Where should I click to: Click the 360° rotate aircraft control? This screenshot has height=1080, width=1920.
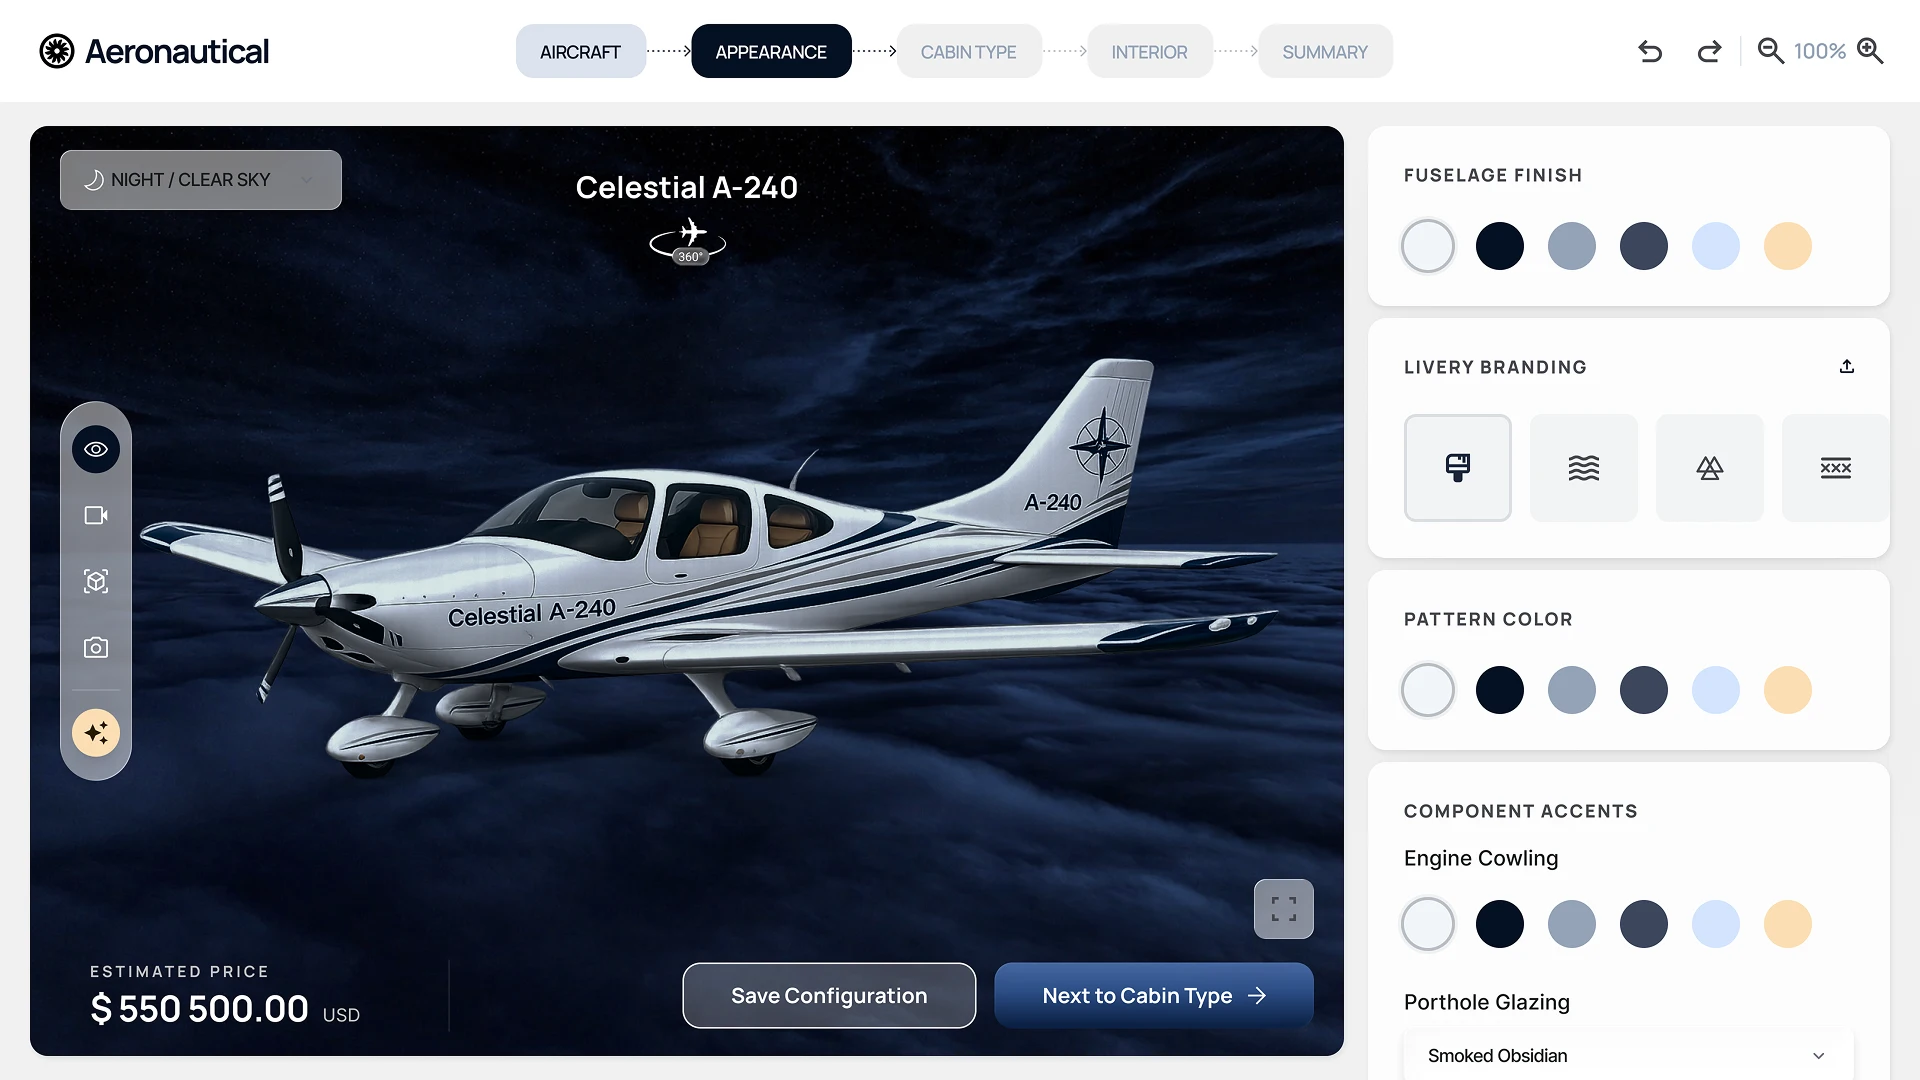(688, 242)
